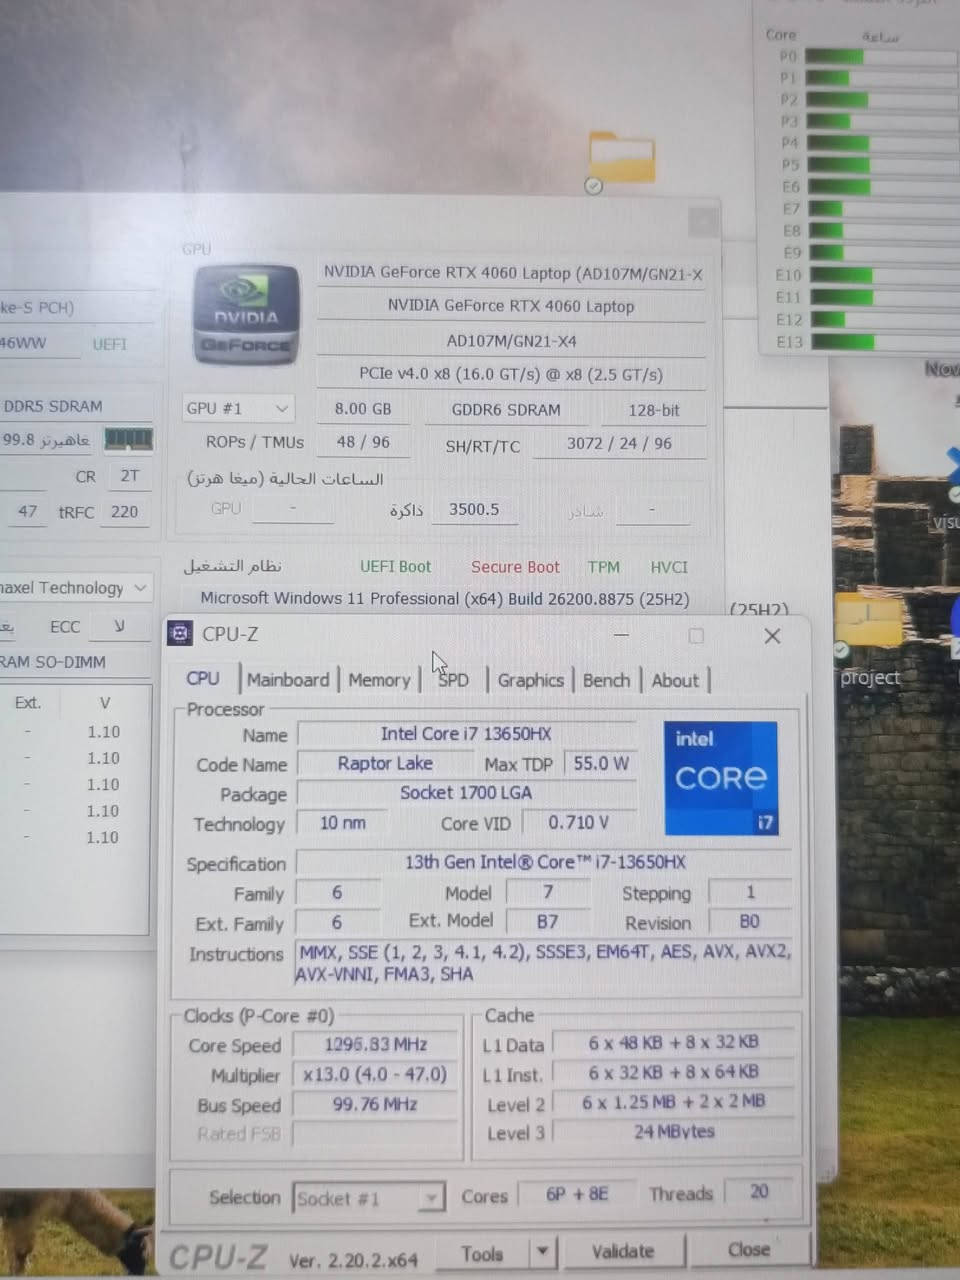
Task: Minimize the CPU-Z window
Action: [x=621, y=635]
